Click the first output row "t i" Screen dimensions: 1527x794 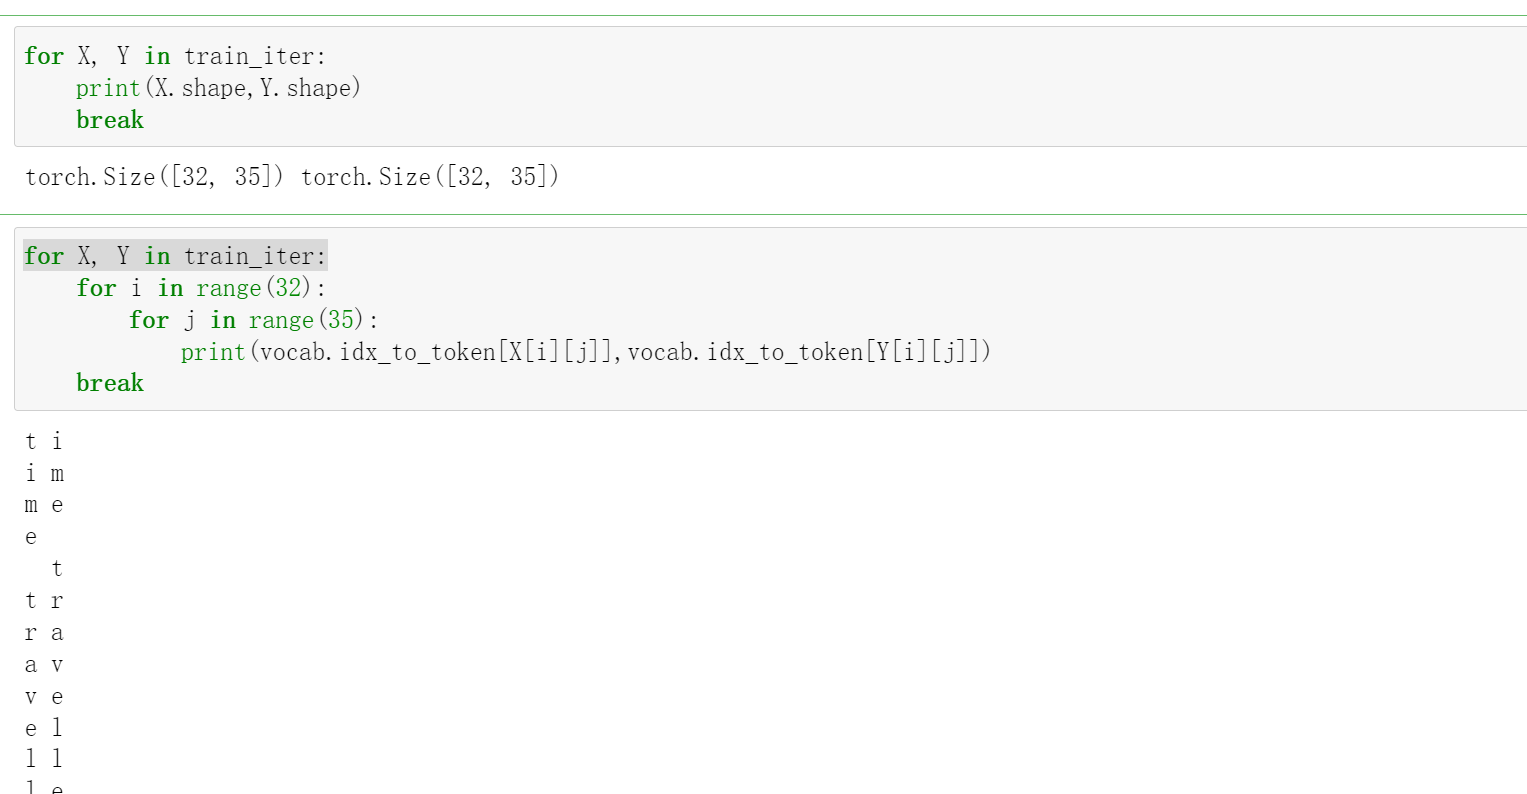[x=44, y=441]
